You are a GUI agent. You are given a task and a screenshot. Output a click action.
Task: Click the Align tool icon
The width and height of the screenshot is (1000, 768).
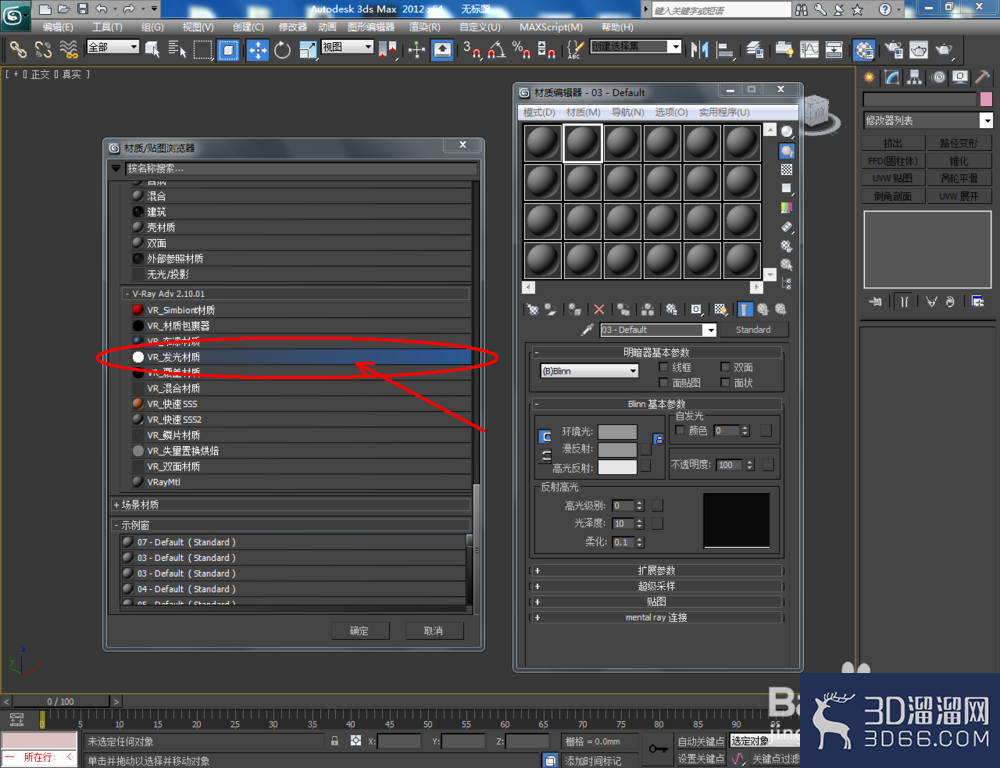click(725, 50)
